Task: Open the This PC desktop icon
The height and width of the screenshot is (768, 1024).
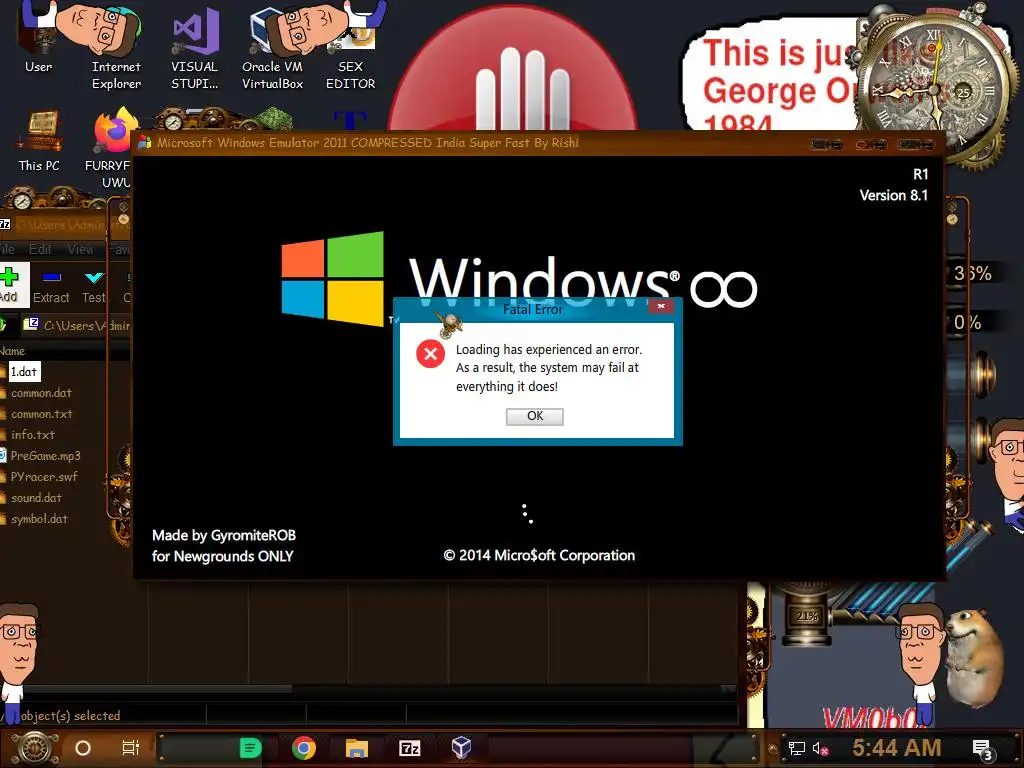Action: (x=39, y=140)
